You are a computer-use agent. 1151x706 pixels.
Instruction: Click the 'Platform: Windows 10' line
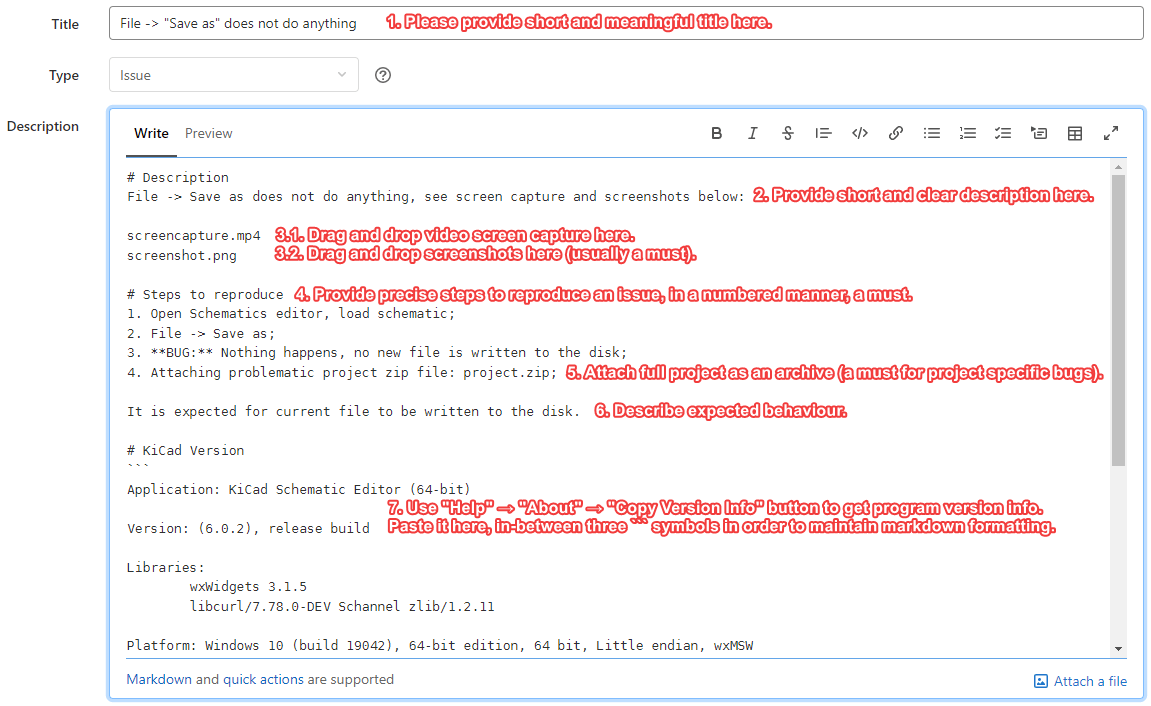point(440,646)
